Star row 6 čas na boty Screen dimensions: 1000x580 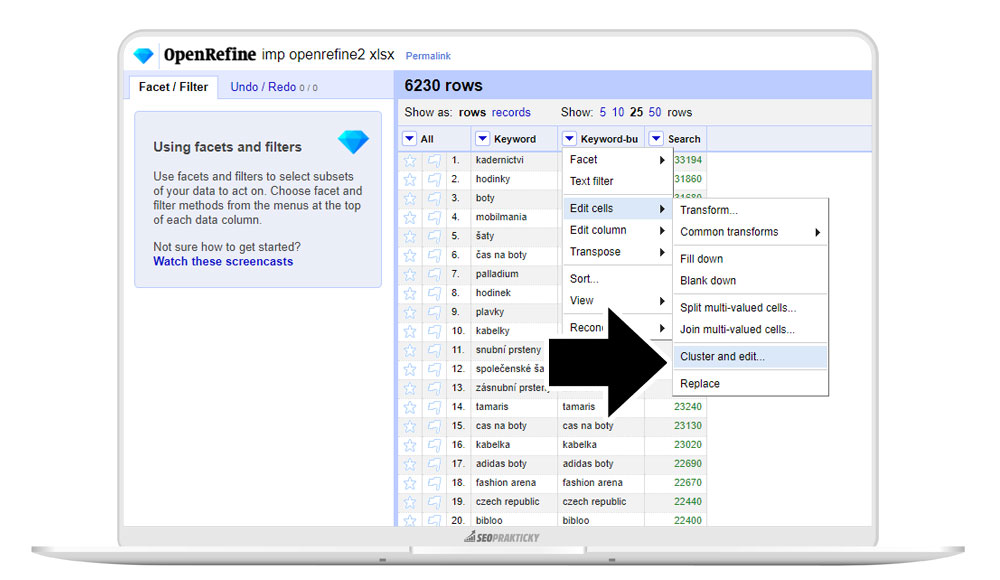410,255
